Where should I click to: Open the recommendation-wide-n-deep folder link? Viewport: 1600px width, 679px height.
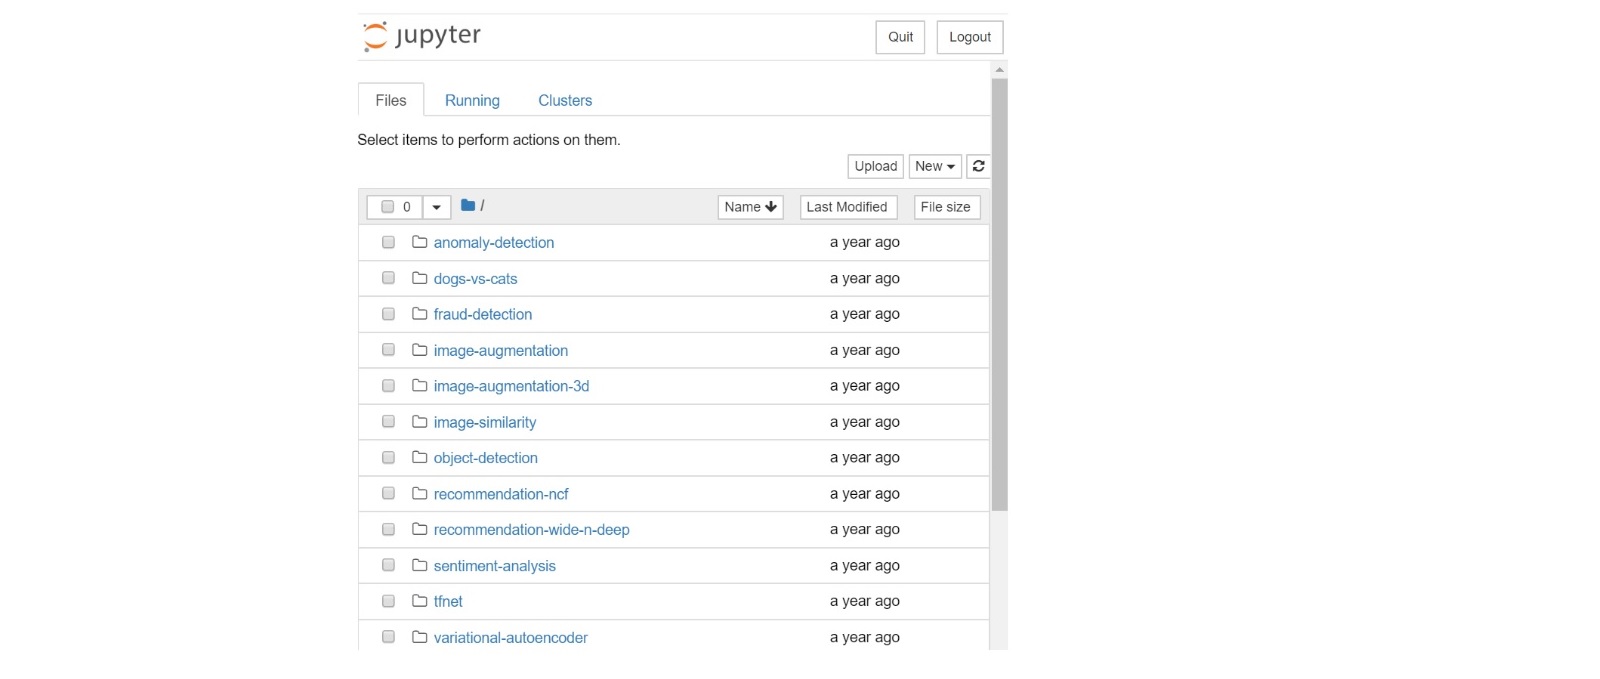[531, 530]
